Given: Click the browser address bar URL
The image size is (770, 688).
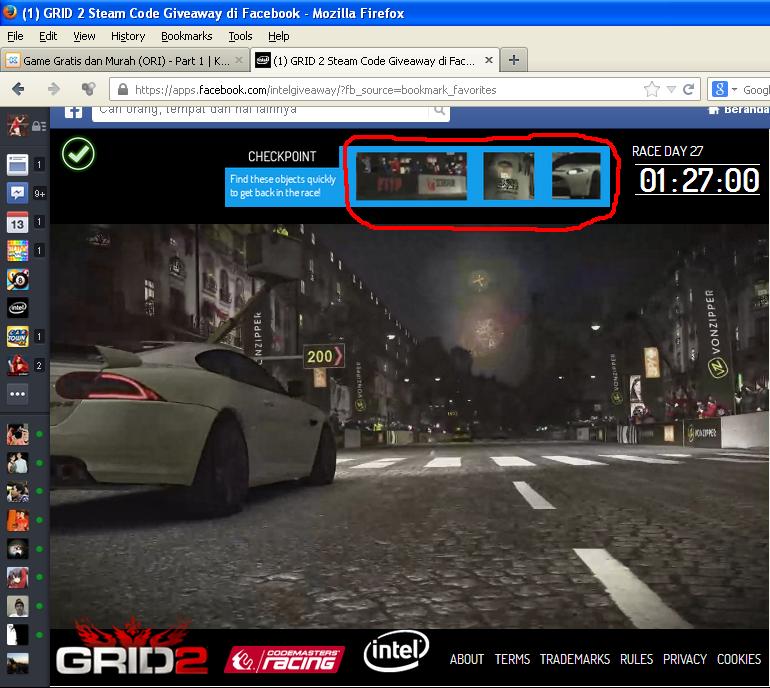Looking at the screenshot, I should tap(315, 90).
